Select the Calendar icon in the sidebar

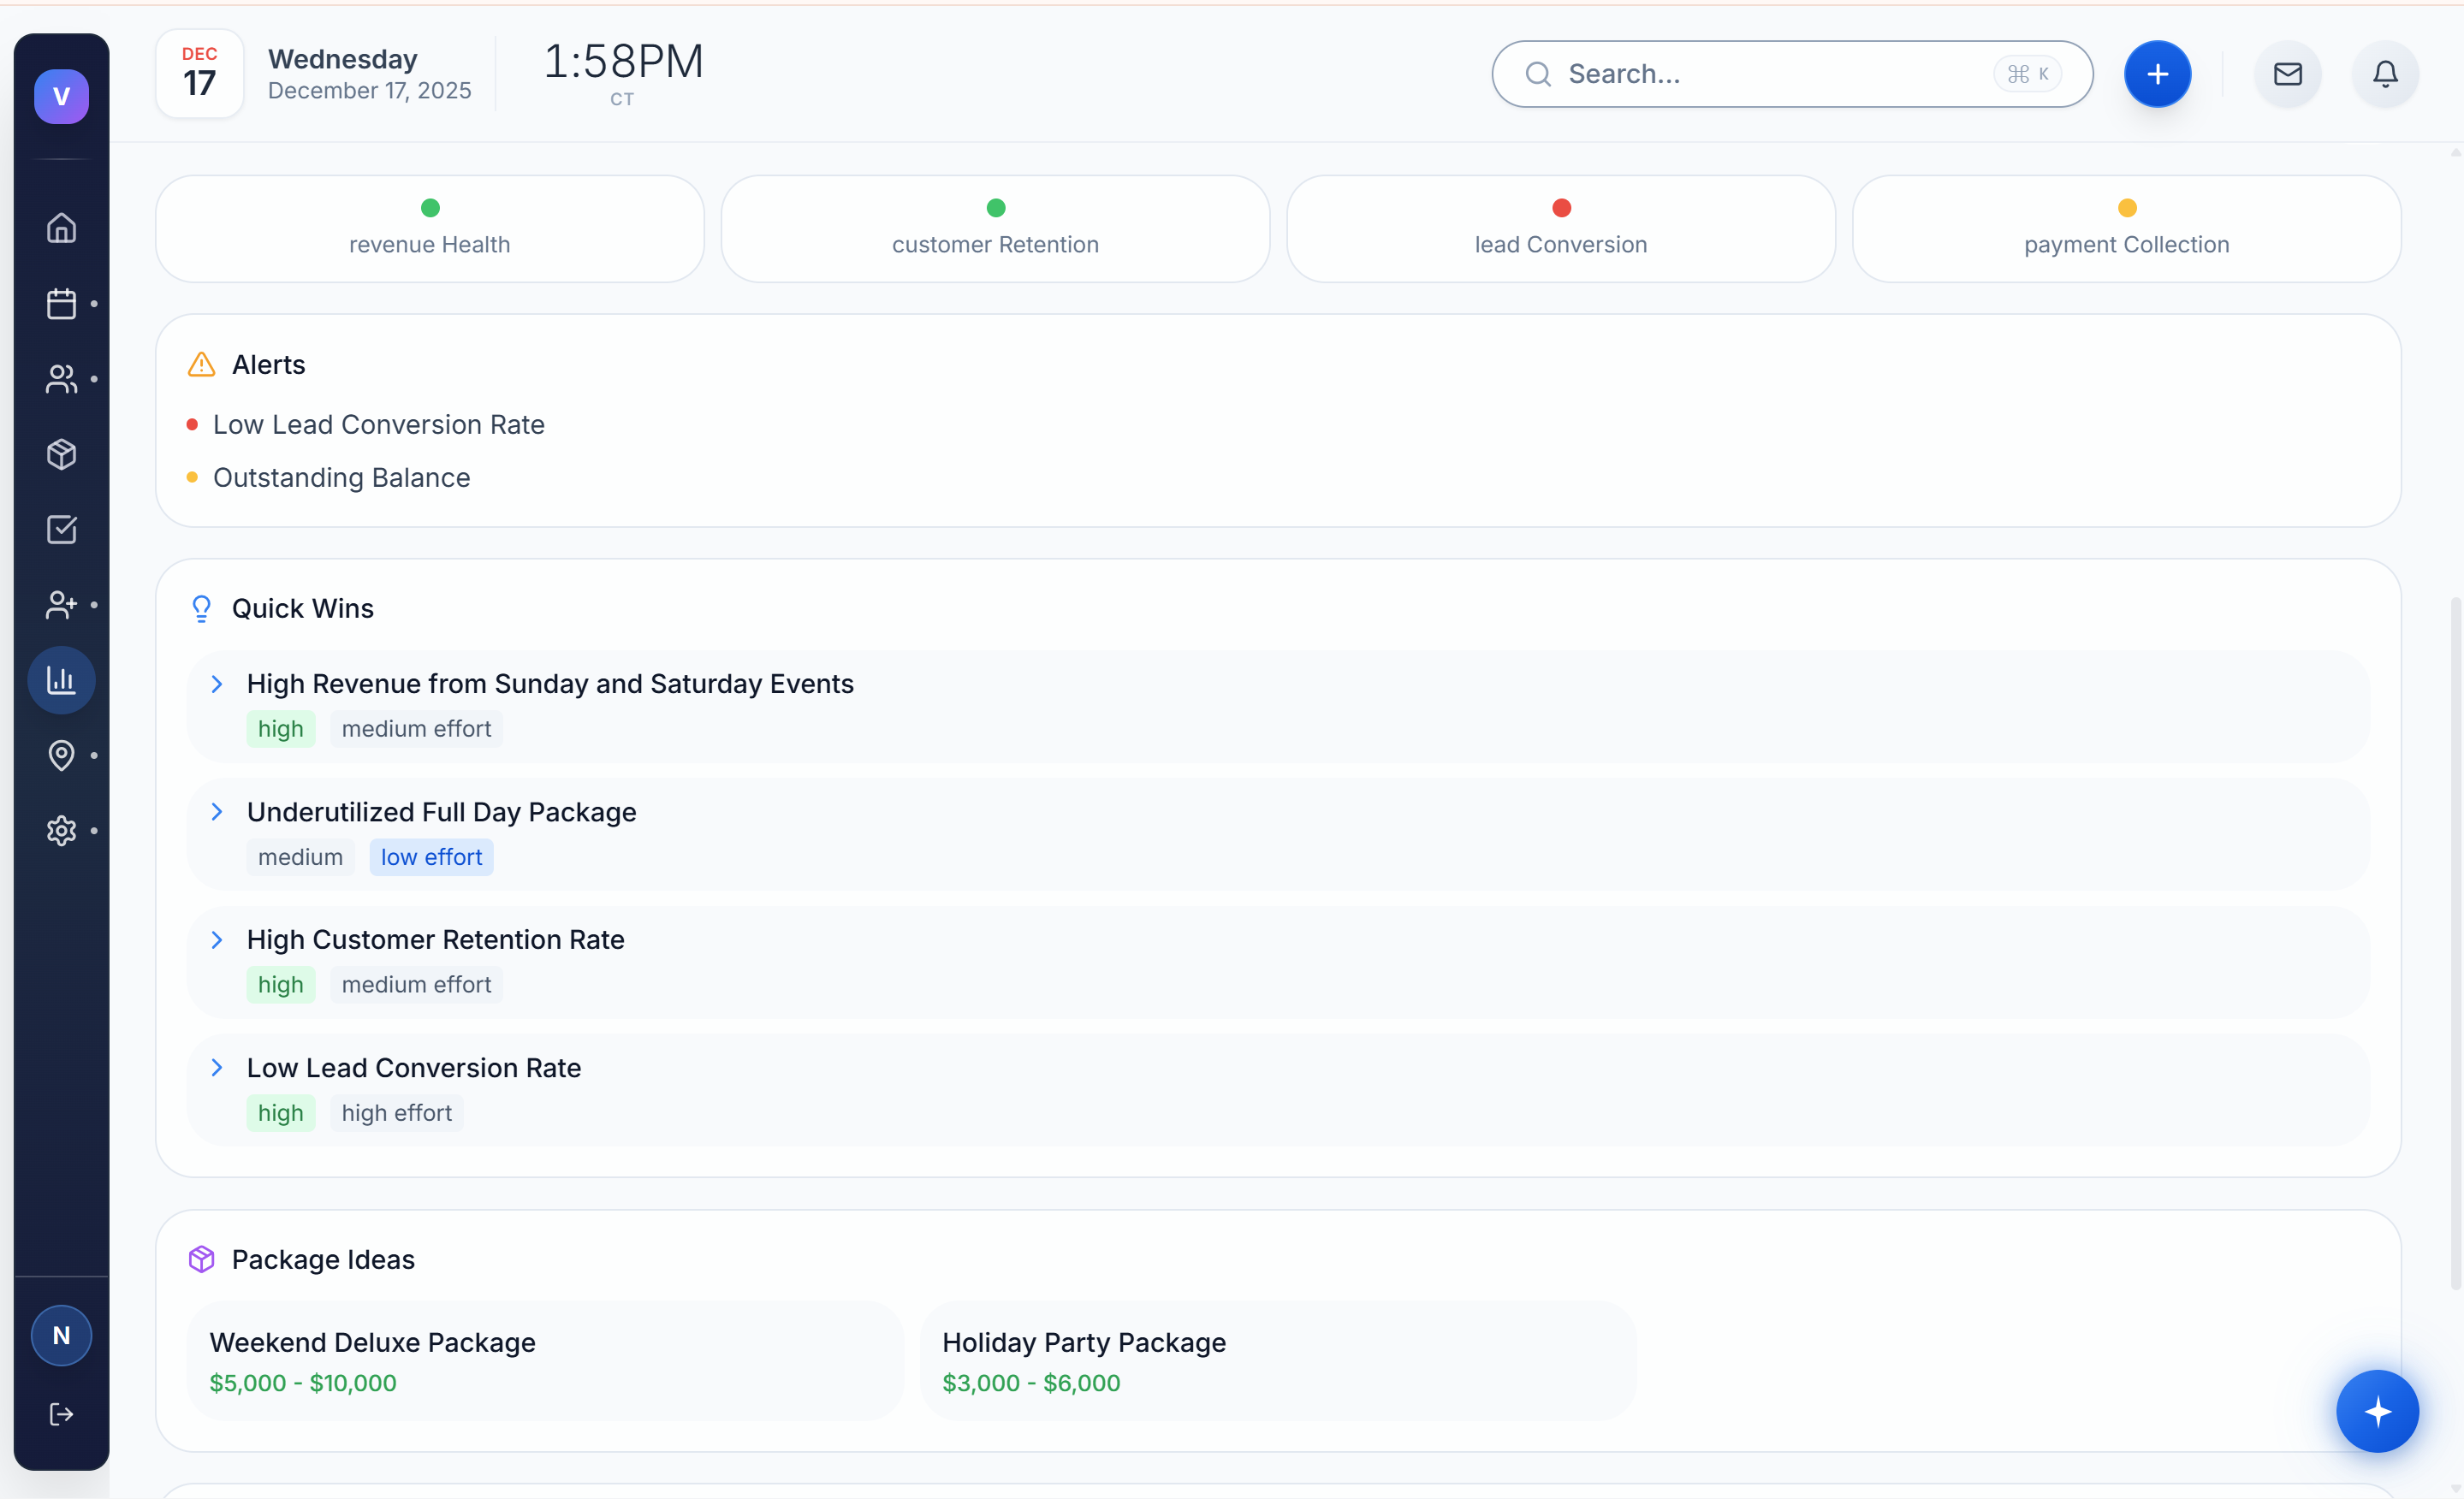click(x=61, y=304)
